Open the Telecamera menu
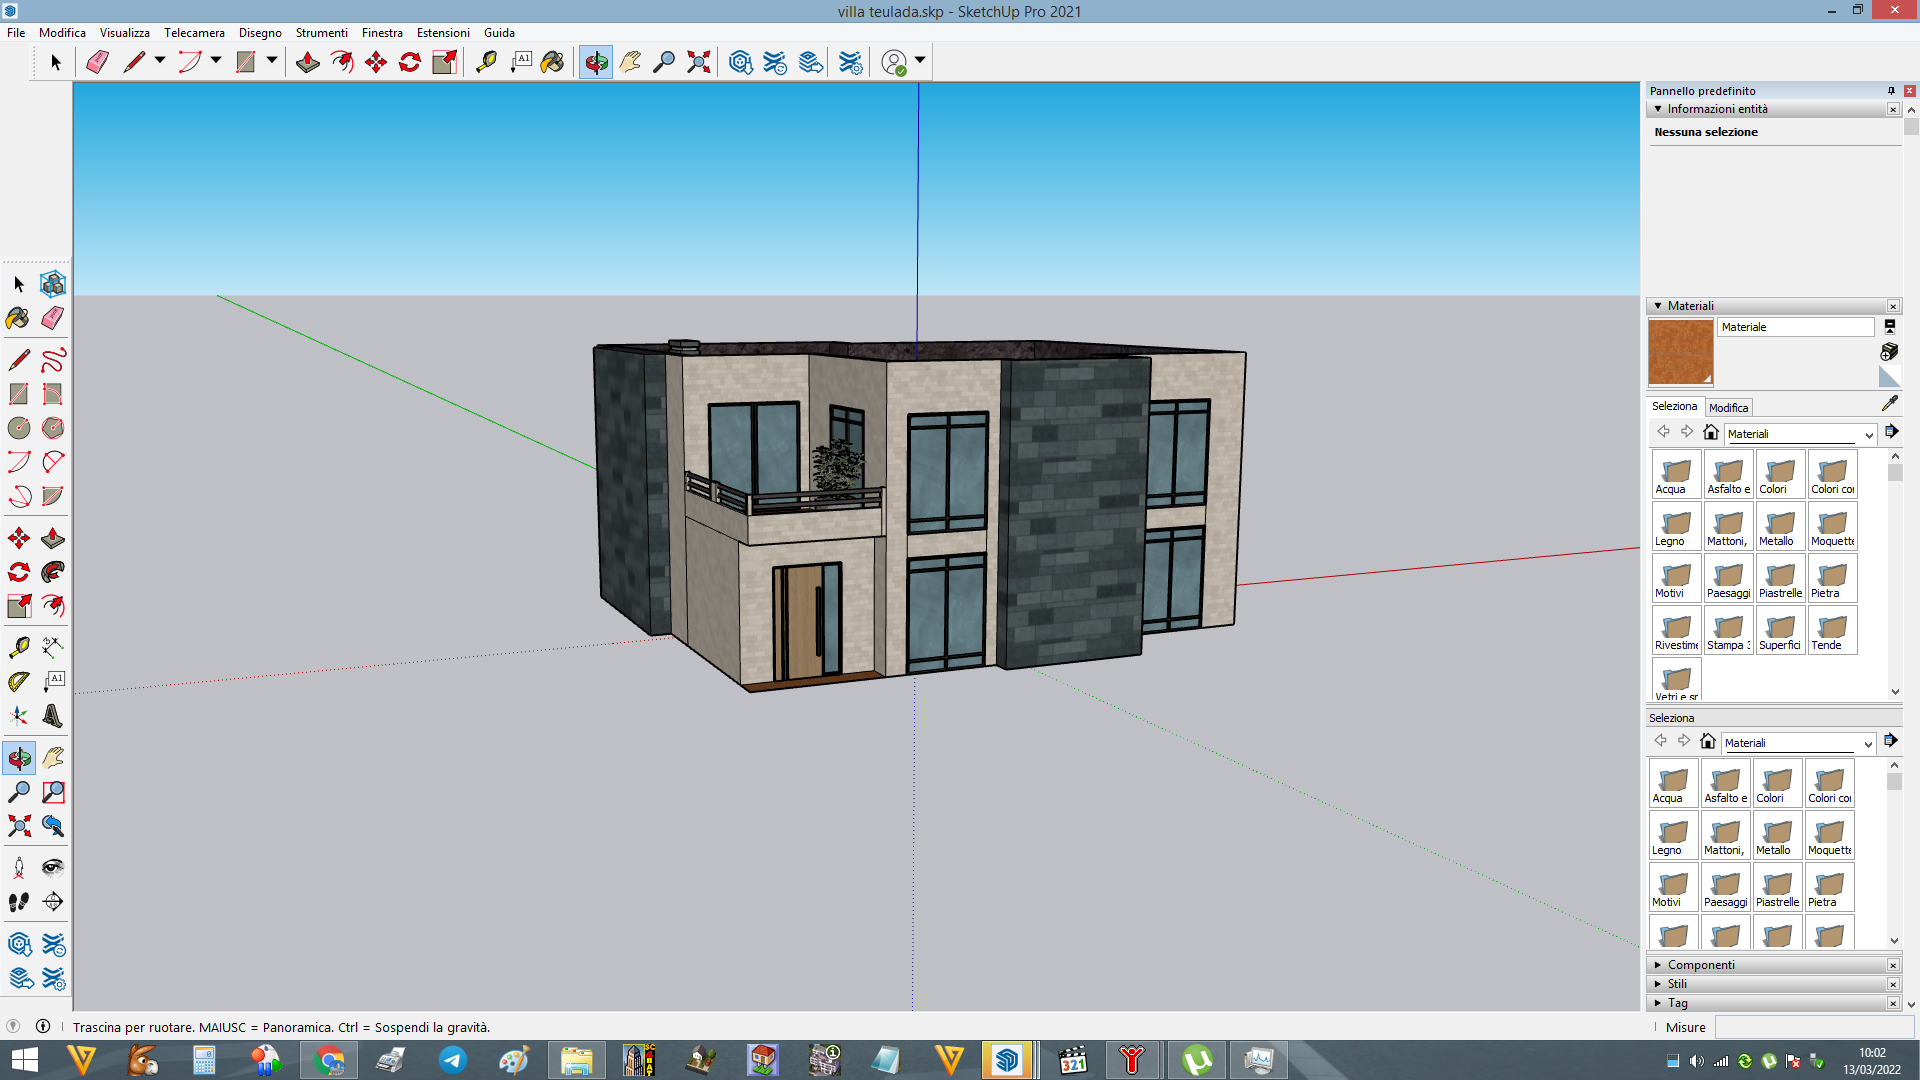This screenshot has width=1920, height=1080. coord(194,33)
